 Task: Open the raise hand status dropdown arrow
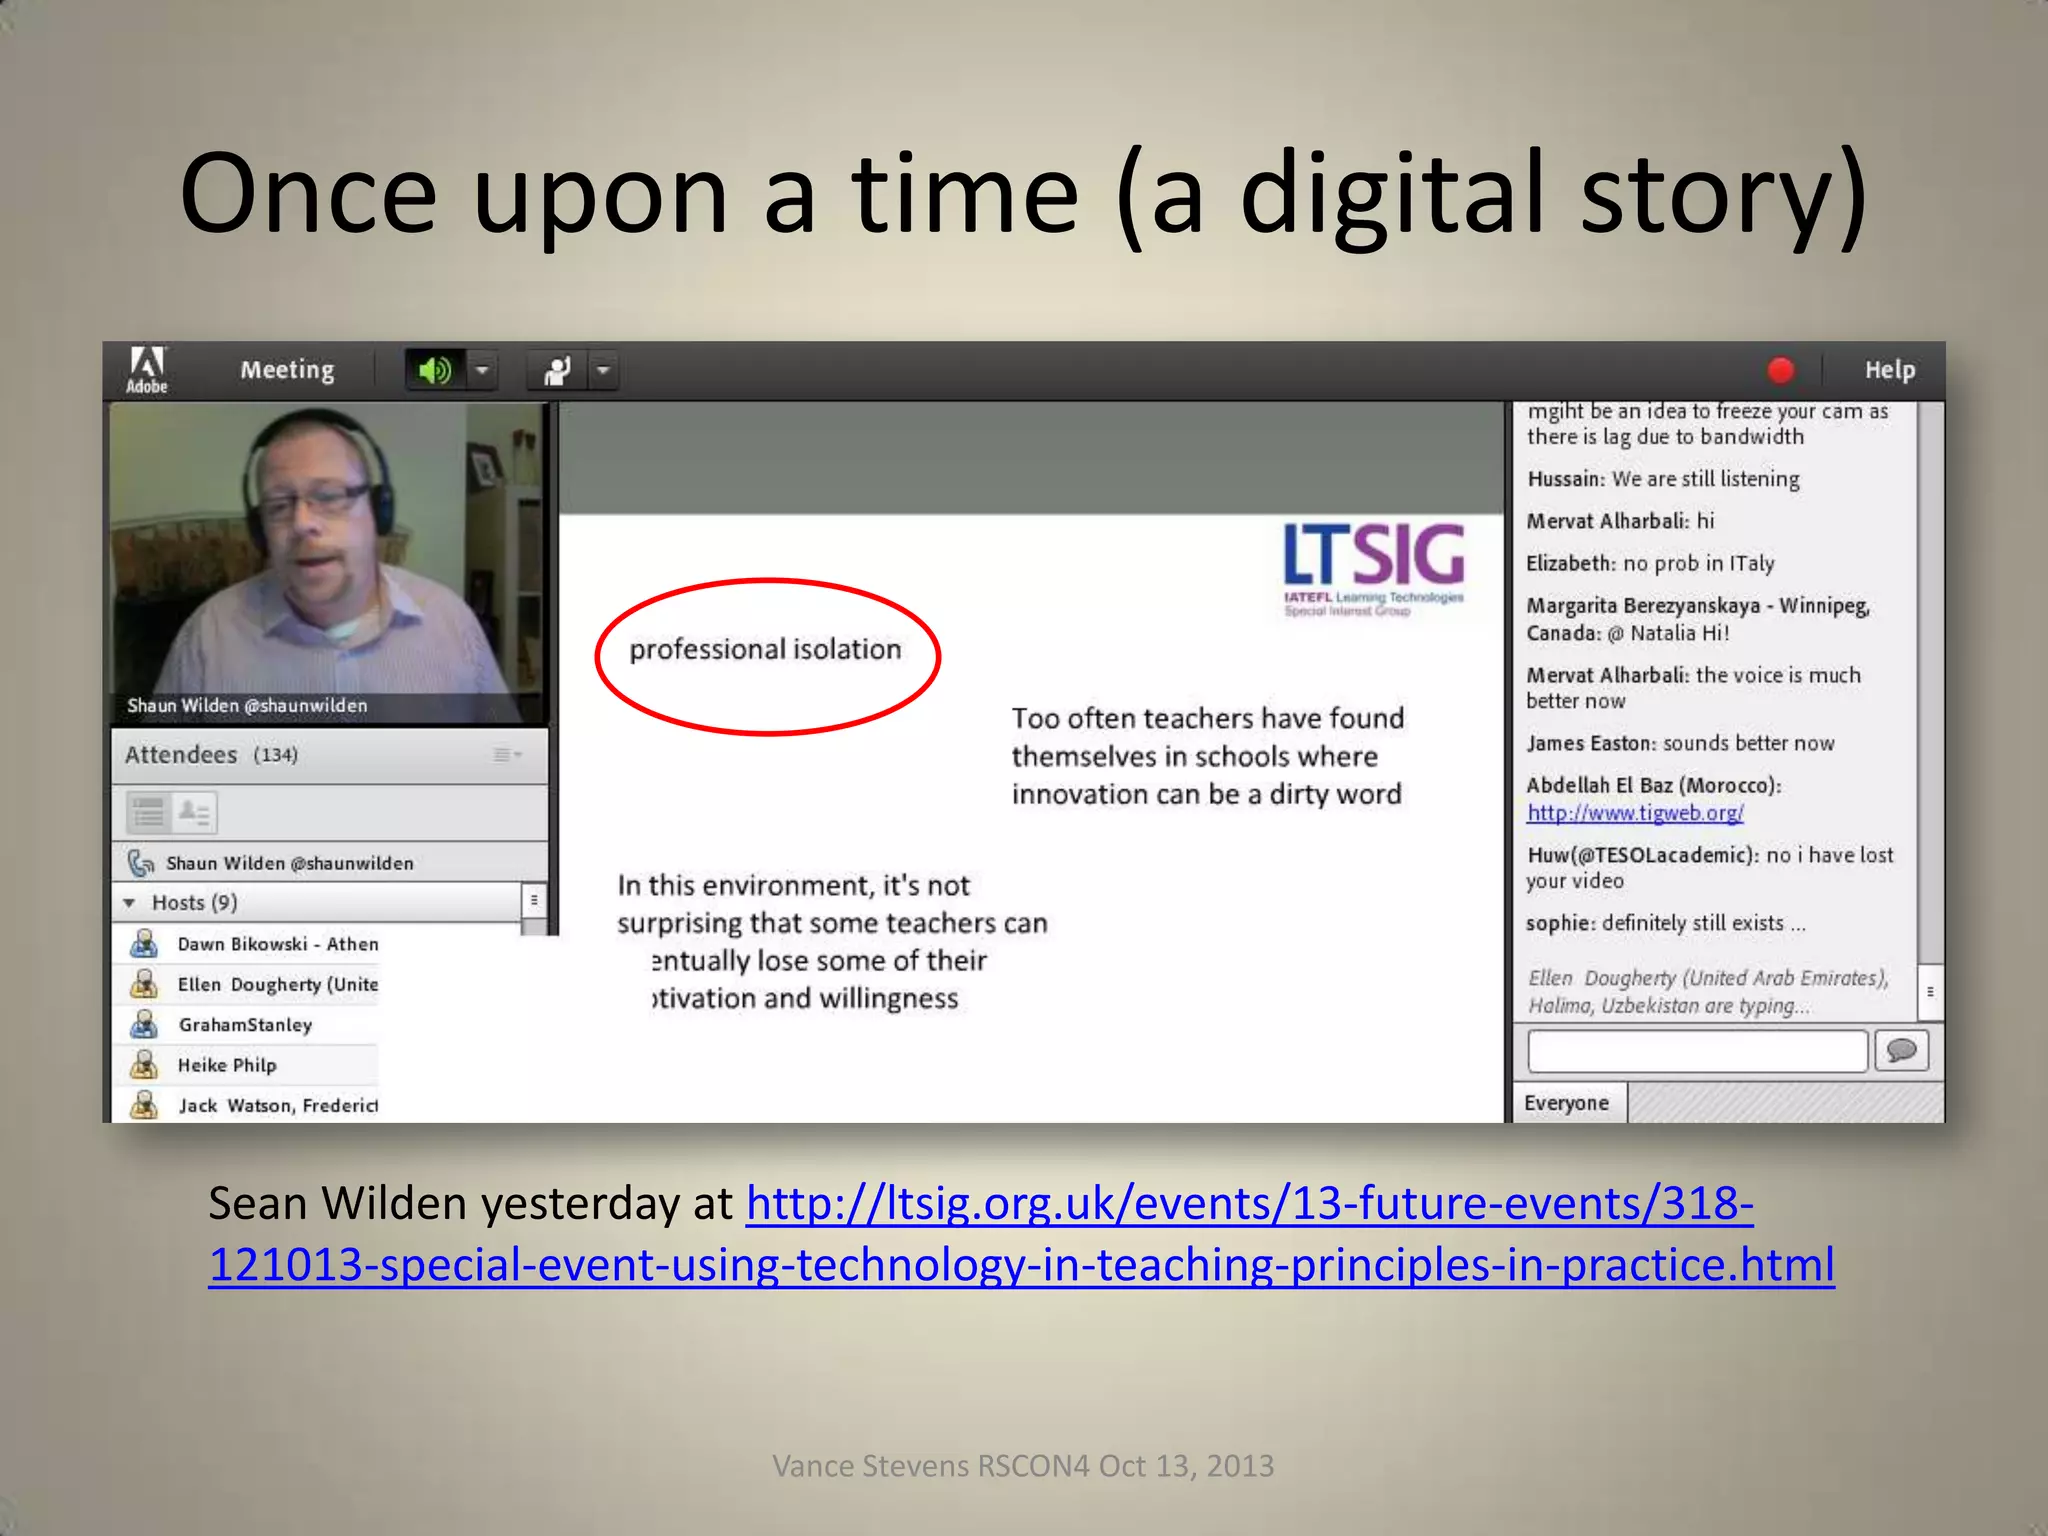coord(603,371)
